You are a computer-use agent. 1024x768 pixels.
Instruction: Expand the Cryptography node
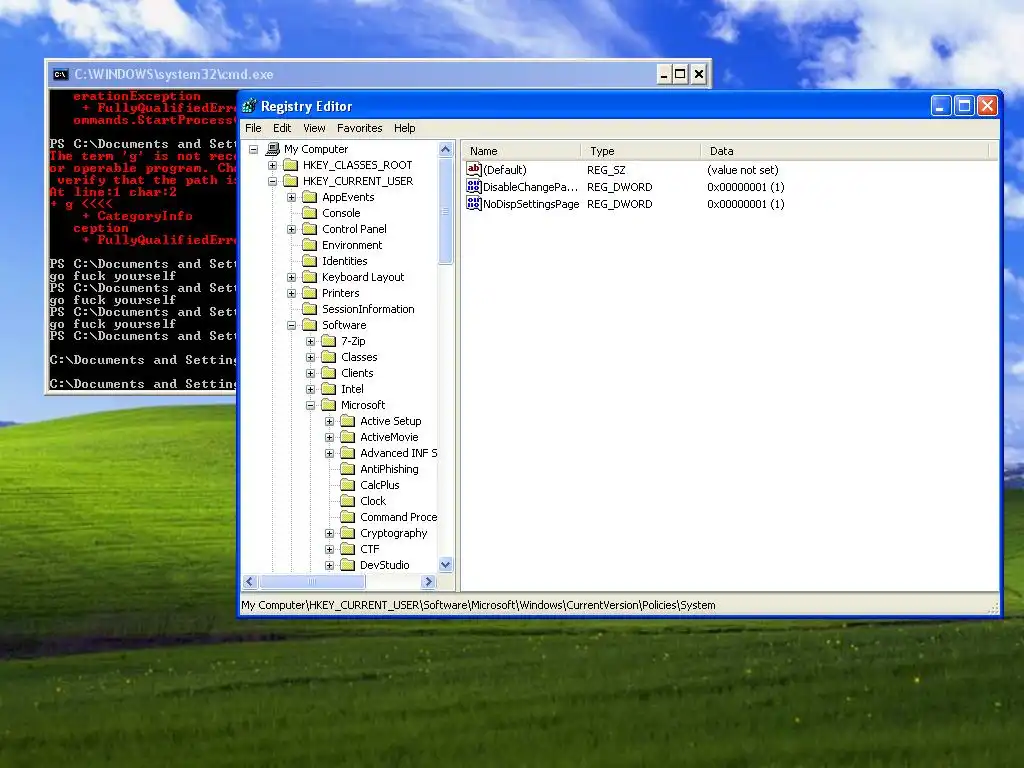329,534
